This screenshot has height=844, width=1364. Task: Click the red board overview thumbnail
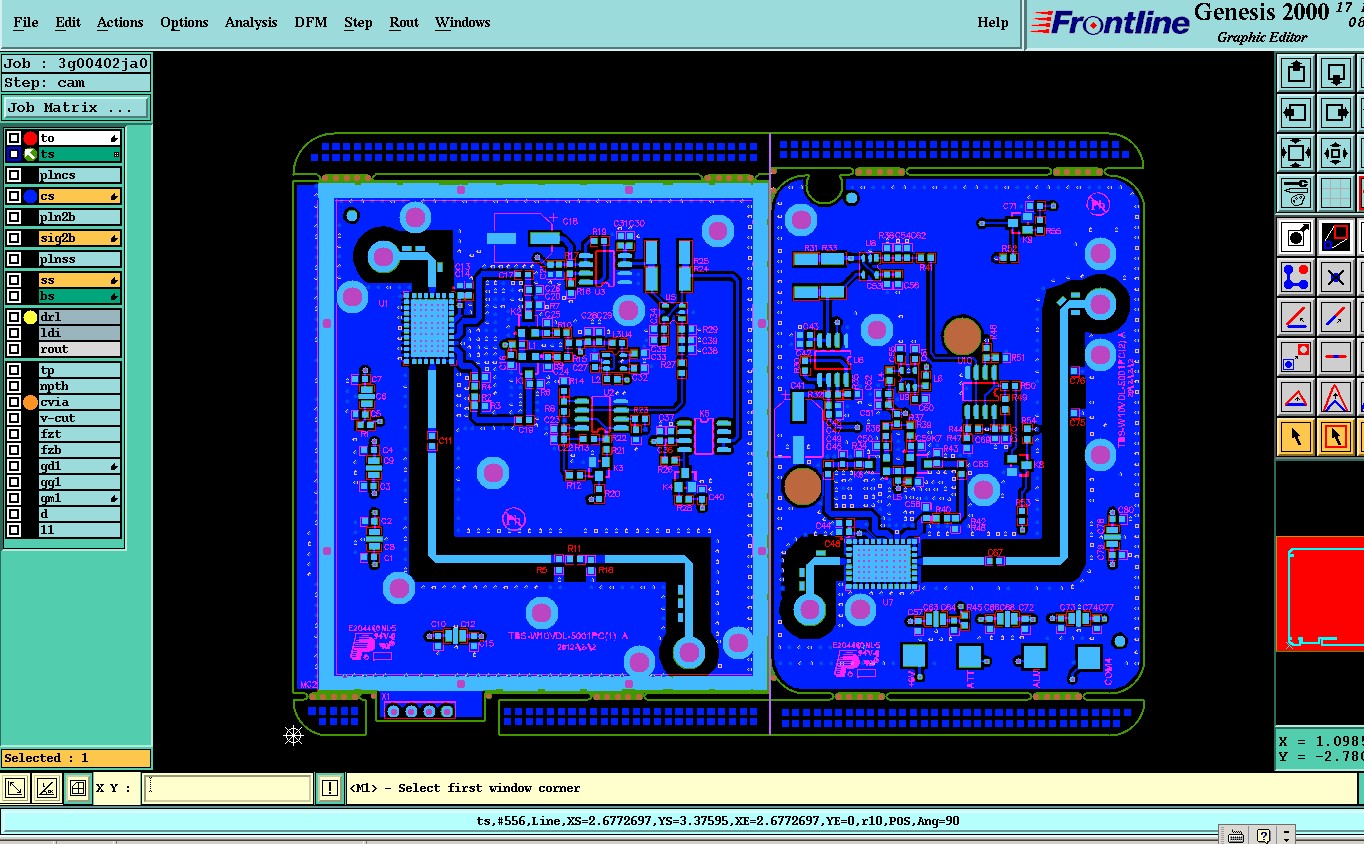coord(1321,594)
